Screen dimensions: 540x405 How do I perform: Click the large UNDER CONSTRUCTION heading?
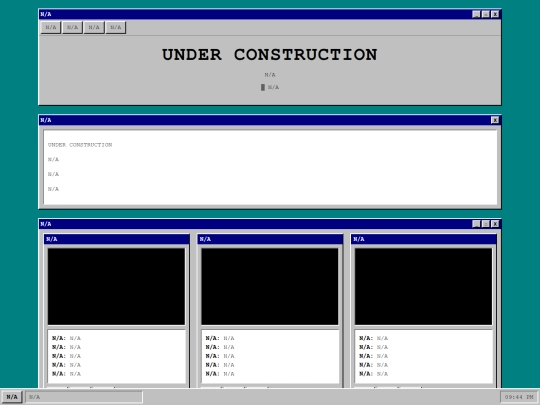click(270, 55)
